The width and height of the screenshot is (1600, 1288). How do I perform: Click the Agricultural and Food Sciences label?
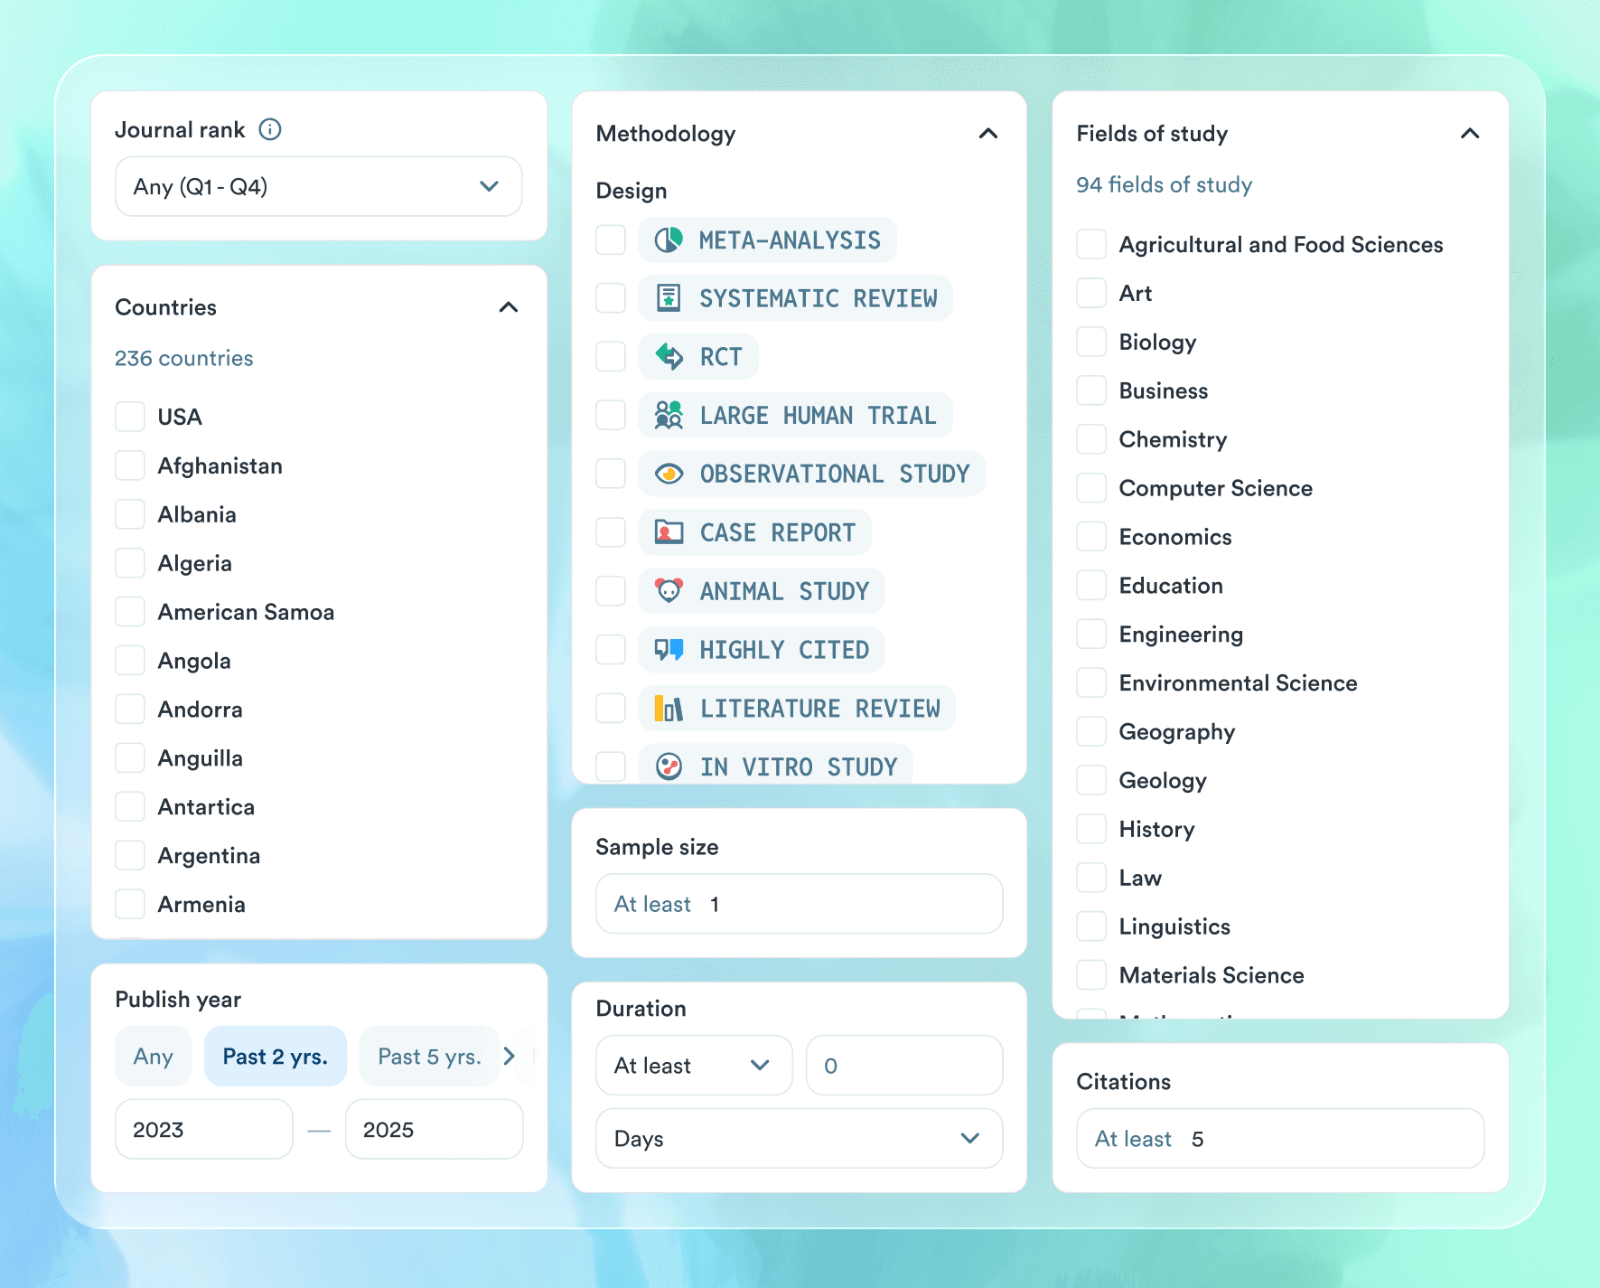1281,245
